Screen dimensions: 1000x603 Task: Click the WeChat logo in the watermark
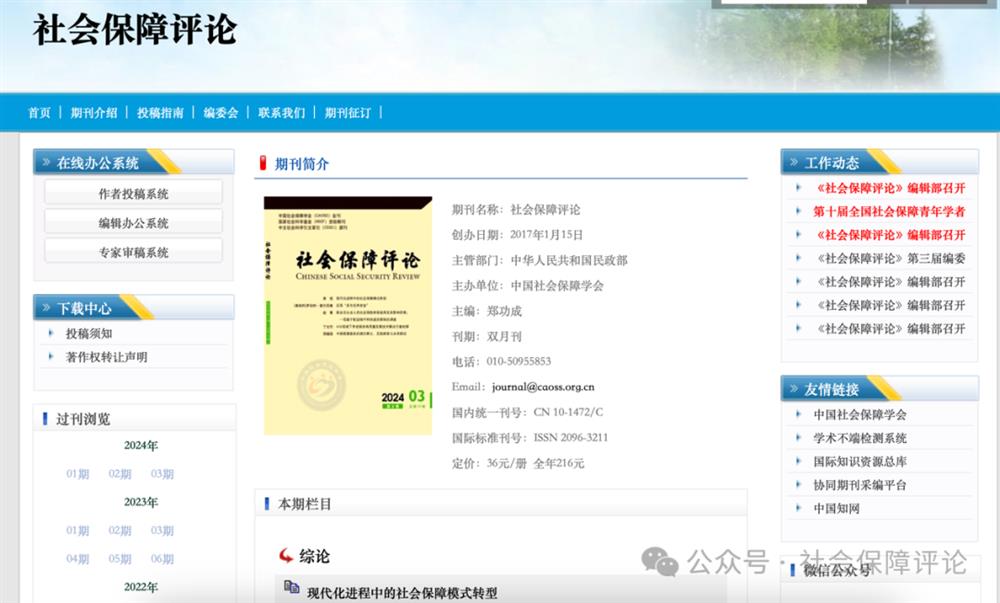pyautogui.click(x=659, y=561)
